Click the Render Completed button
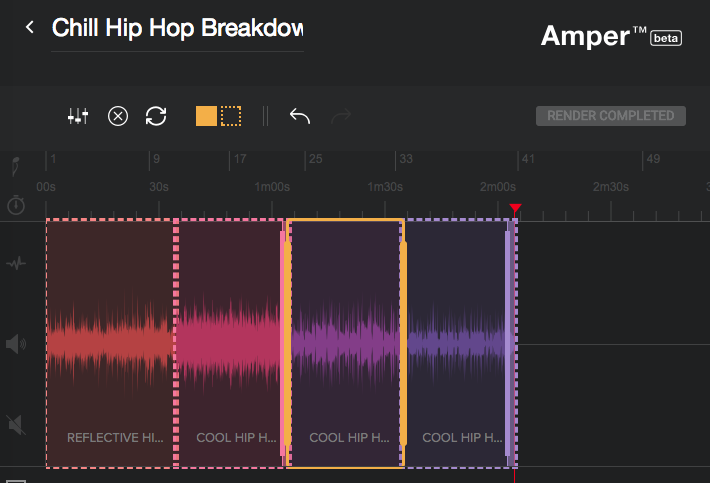The height and width of the screenshot is (483, 710). pyautogui.click(x=611, y=116)
